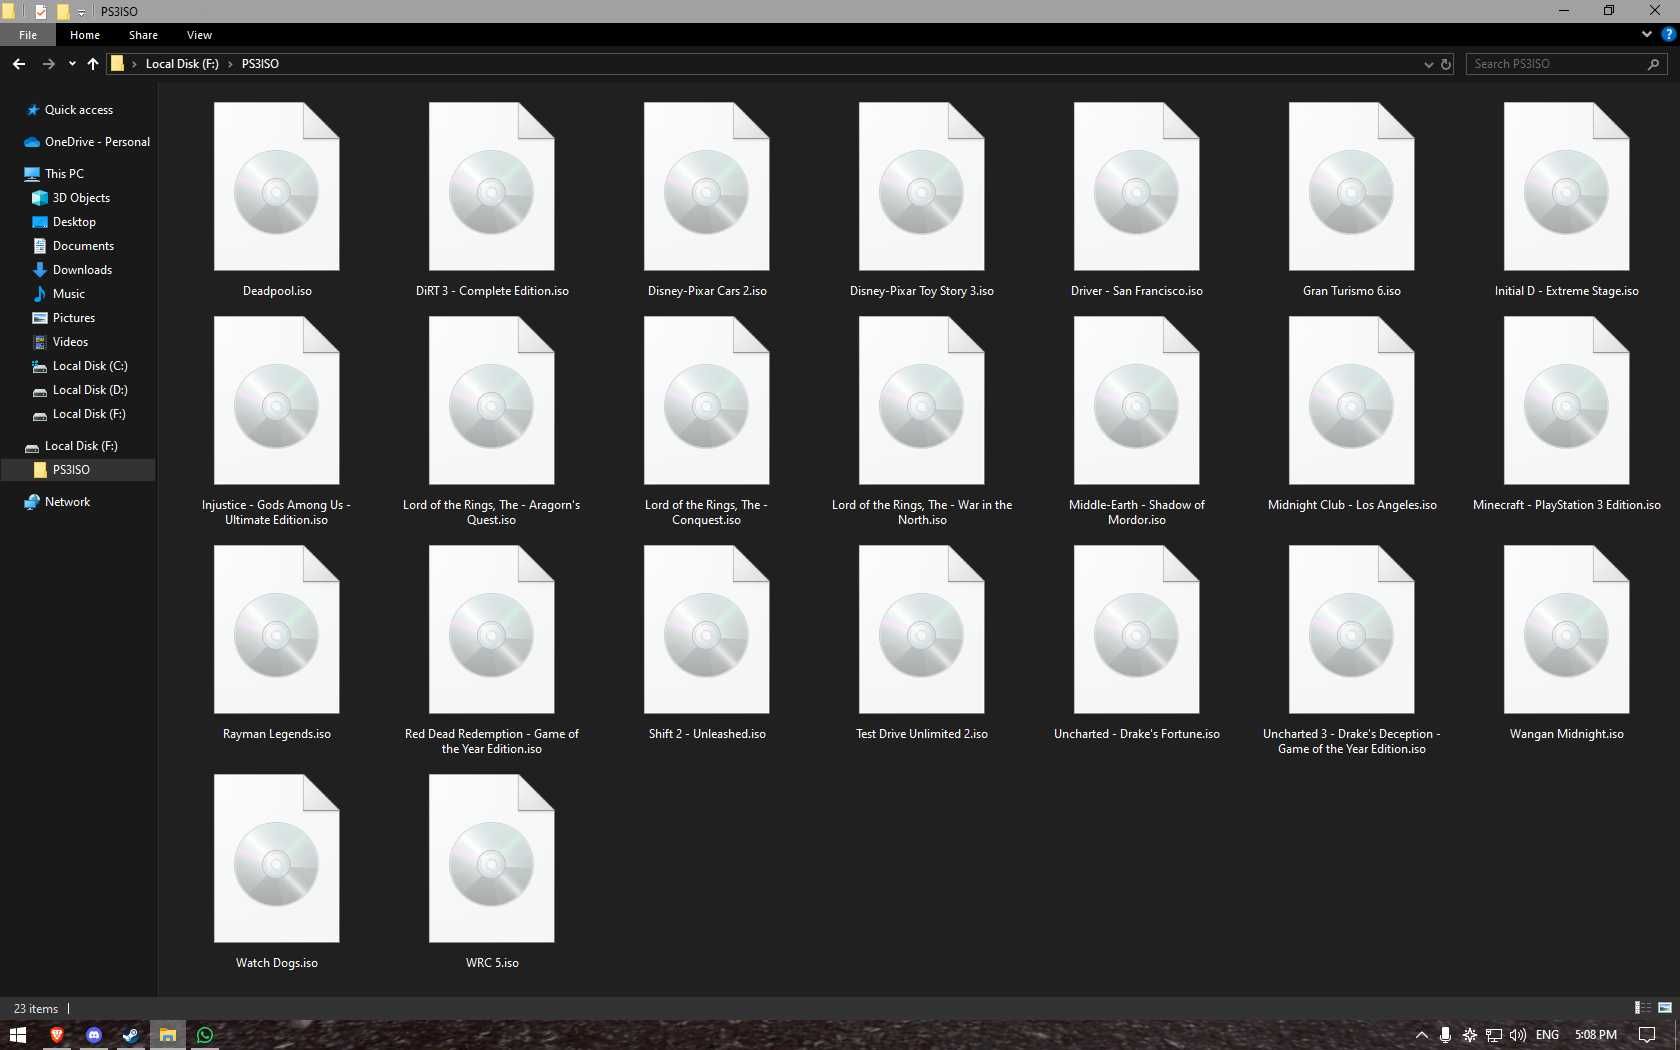1680x1050 pixels.
Task: Open recent locations dropdown arrow
Action: [72, 64]
